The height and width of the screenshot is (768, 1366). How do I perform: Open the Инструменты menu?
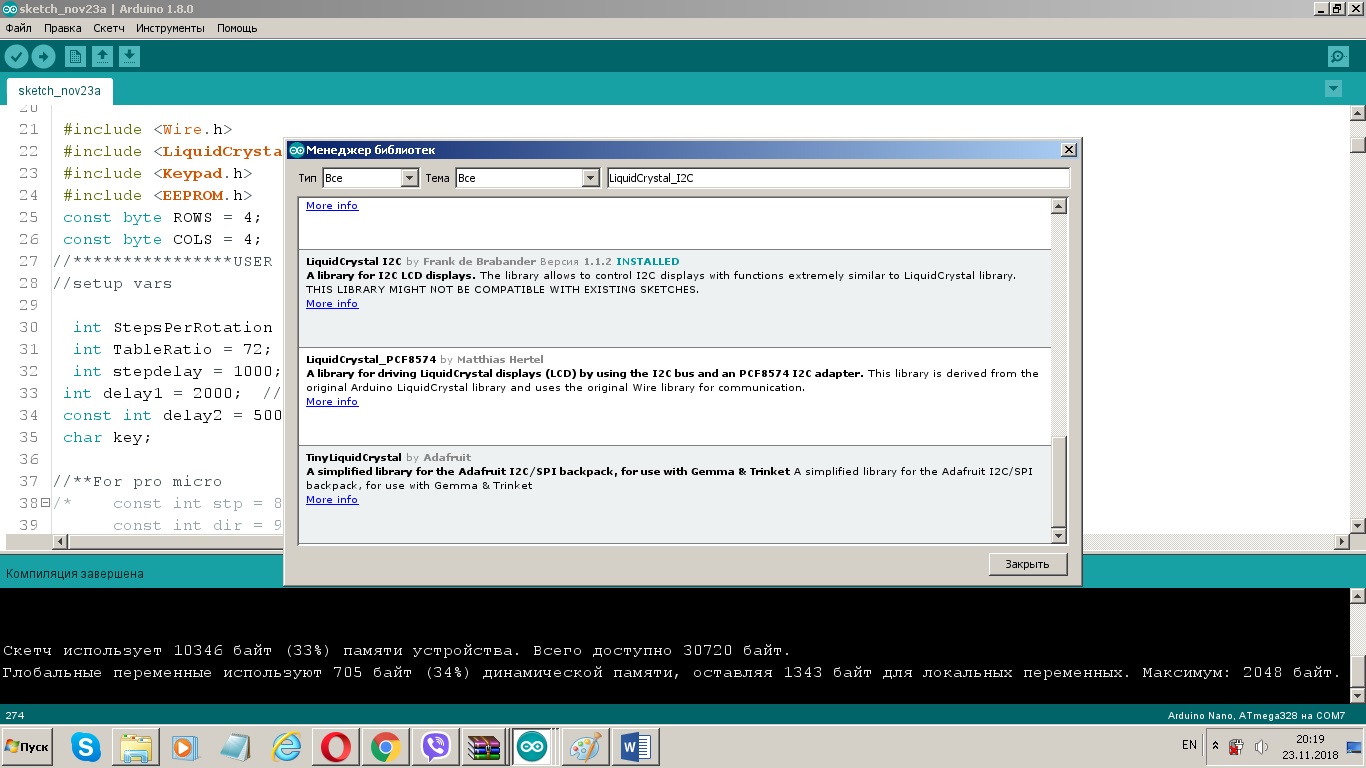[170, 28]
